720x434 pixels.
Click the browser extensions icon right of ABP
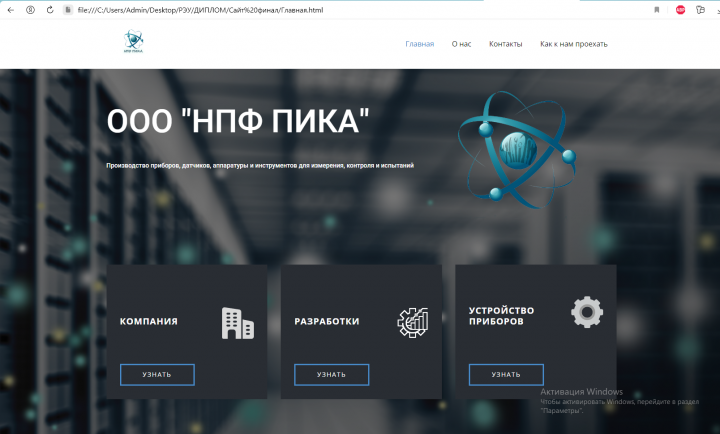[x=700, y=10]
